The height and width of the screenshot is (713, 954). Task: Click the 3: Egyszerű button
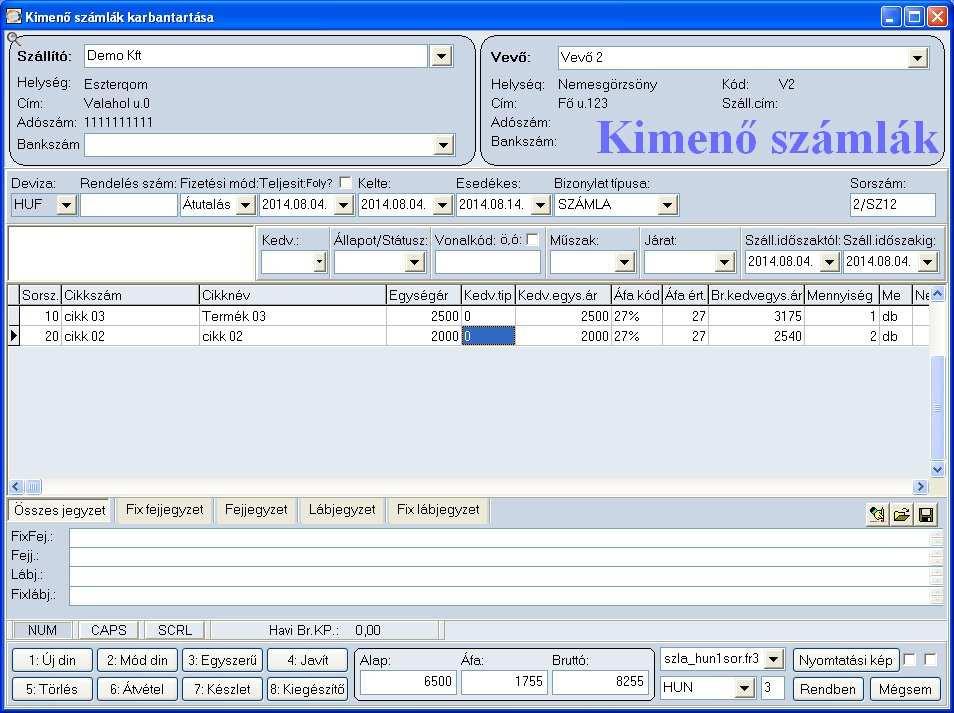pos(222,660)
